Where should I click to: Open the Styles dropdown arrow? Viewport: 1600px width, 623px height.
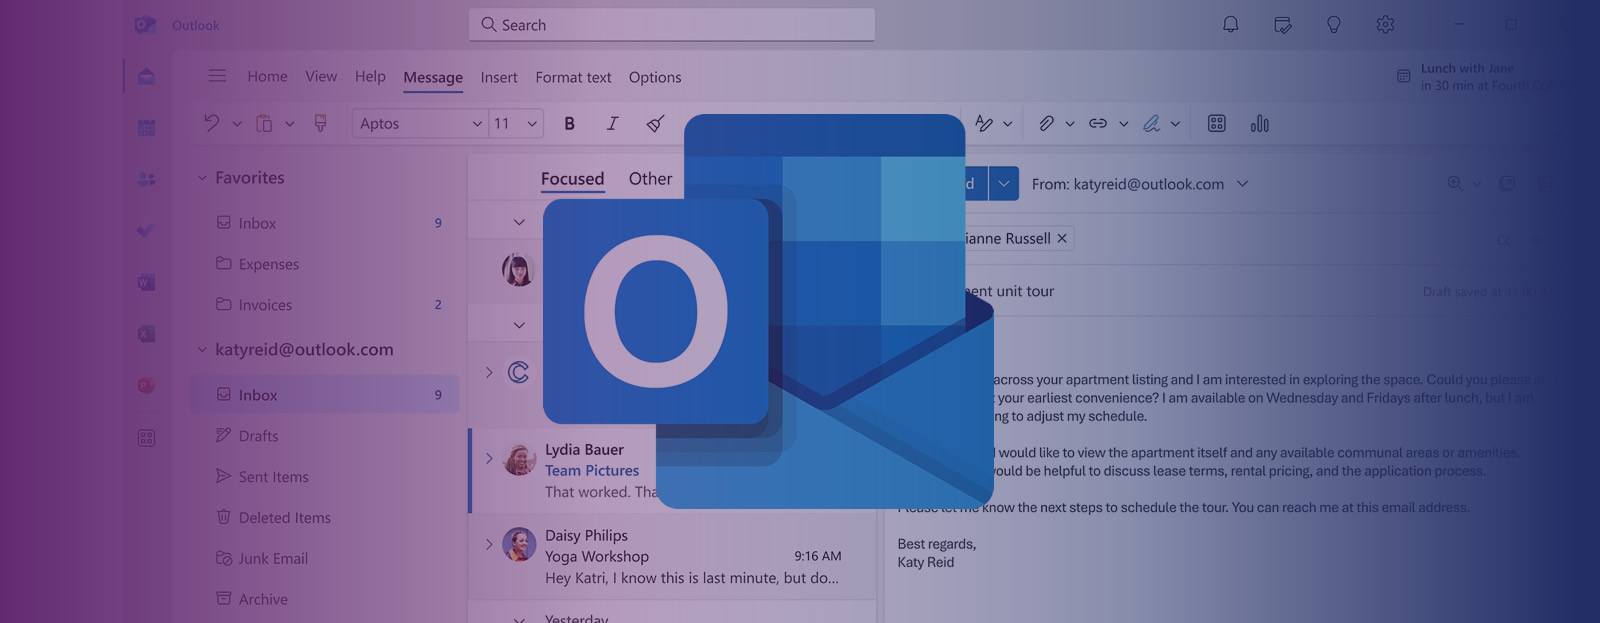coord(1008,124)
